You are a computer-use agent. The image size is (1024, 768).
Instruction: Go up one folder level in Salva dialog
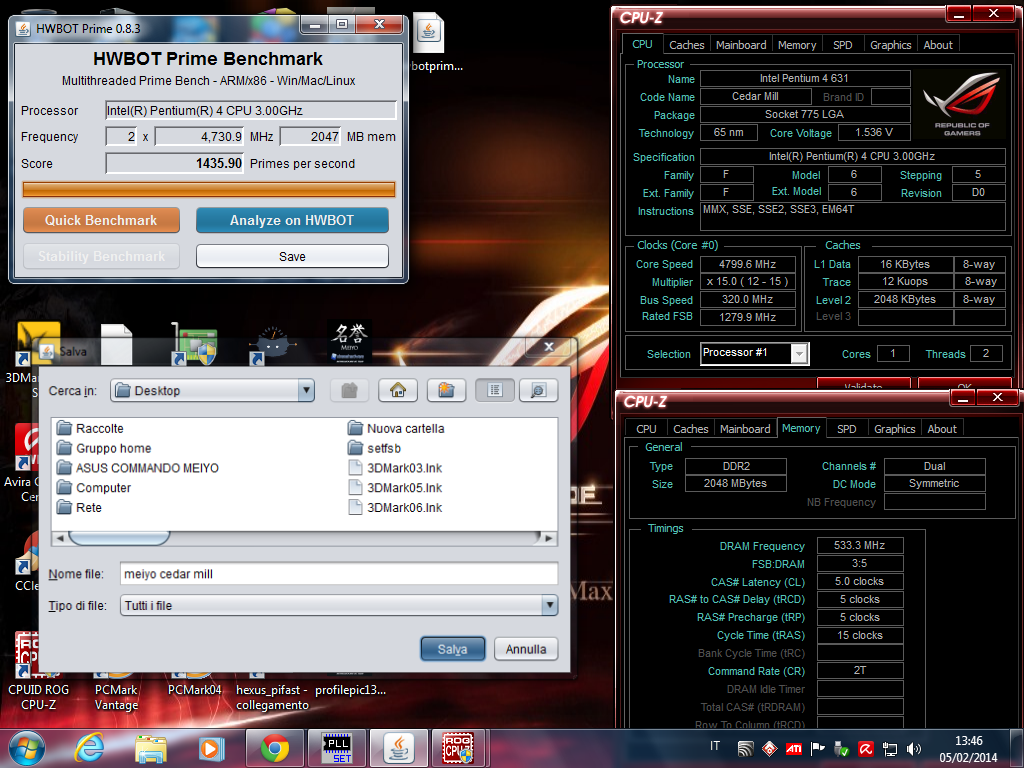[349, 391]
